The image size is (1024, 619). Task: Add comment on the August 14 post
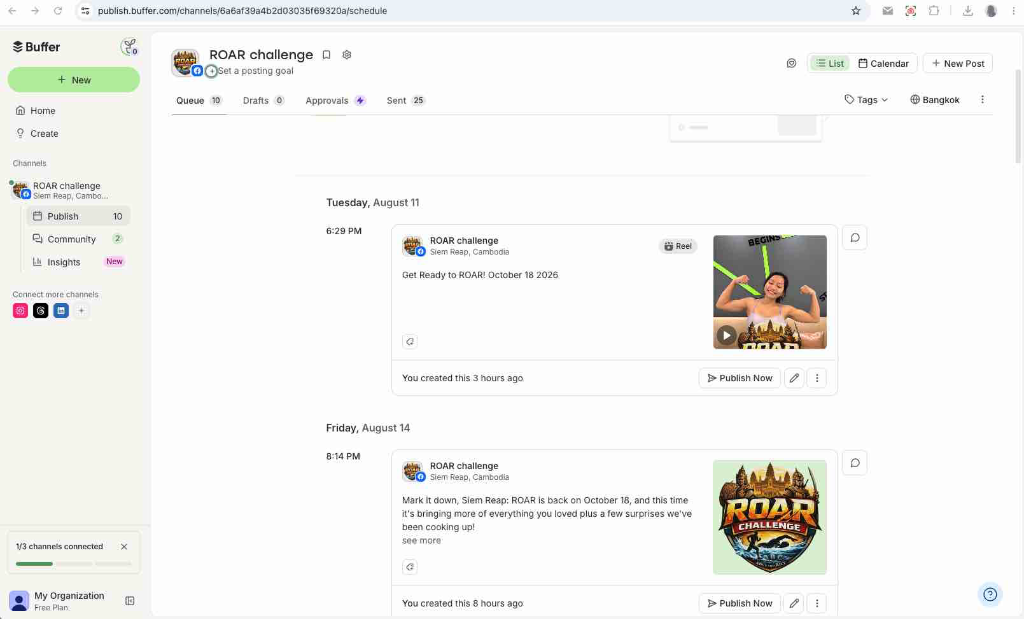pos(855,463)
